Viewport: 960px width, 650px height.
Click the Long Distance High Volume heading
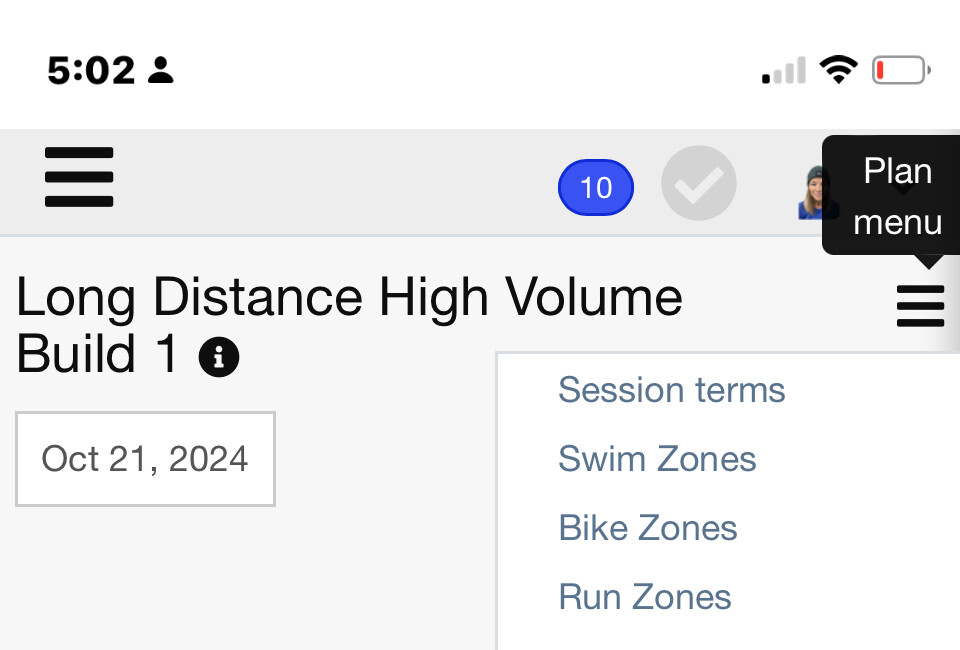click(x=349, y=297)
